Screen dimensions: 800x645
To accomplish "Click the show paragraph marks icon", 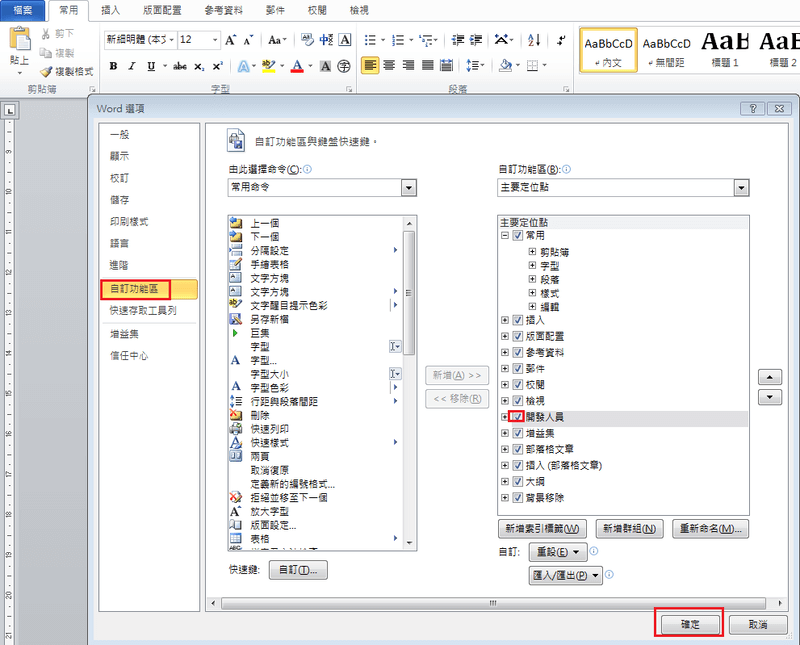I will [x=561, y=40].
